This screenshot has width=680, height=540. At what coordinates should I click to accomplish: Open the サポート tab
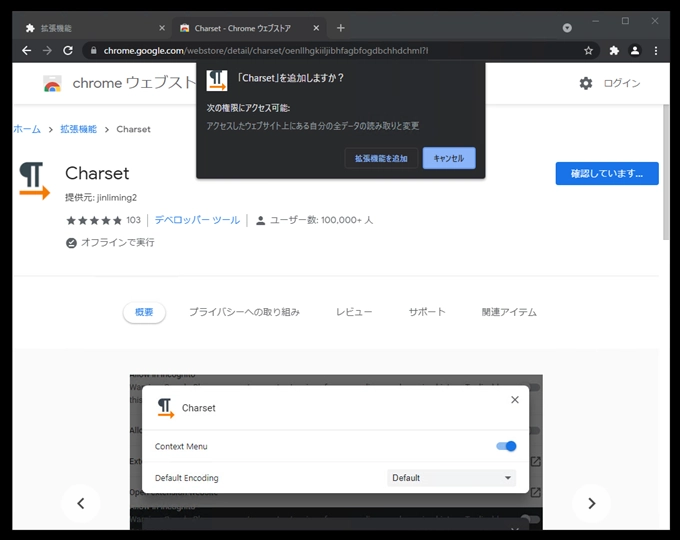427,312
